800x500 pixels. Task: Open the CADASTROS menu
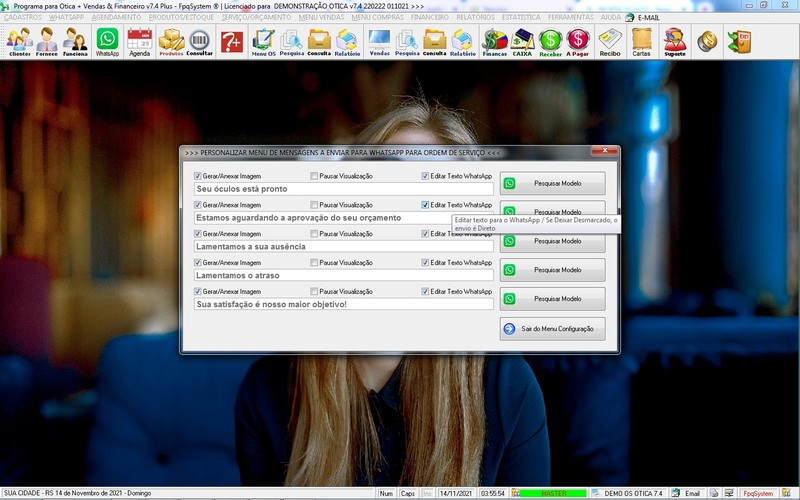point(23,17)
